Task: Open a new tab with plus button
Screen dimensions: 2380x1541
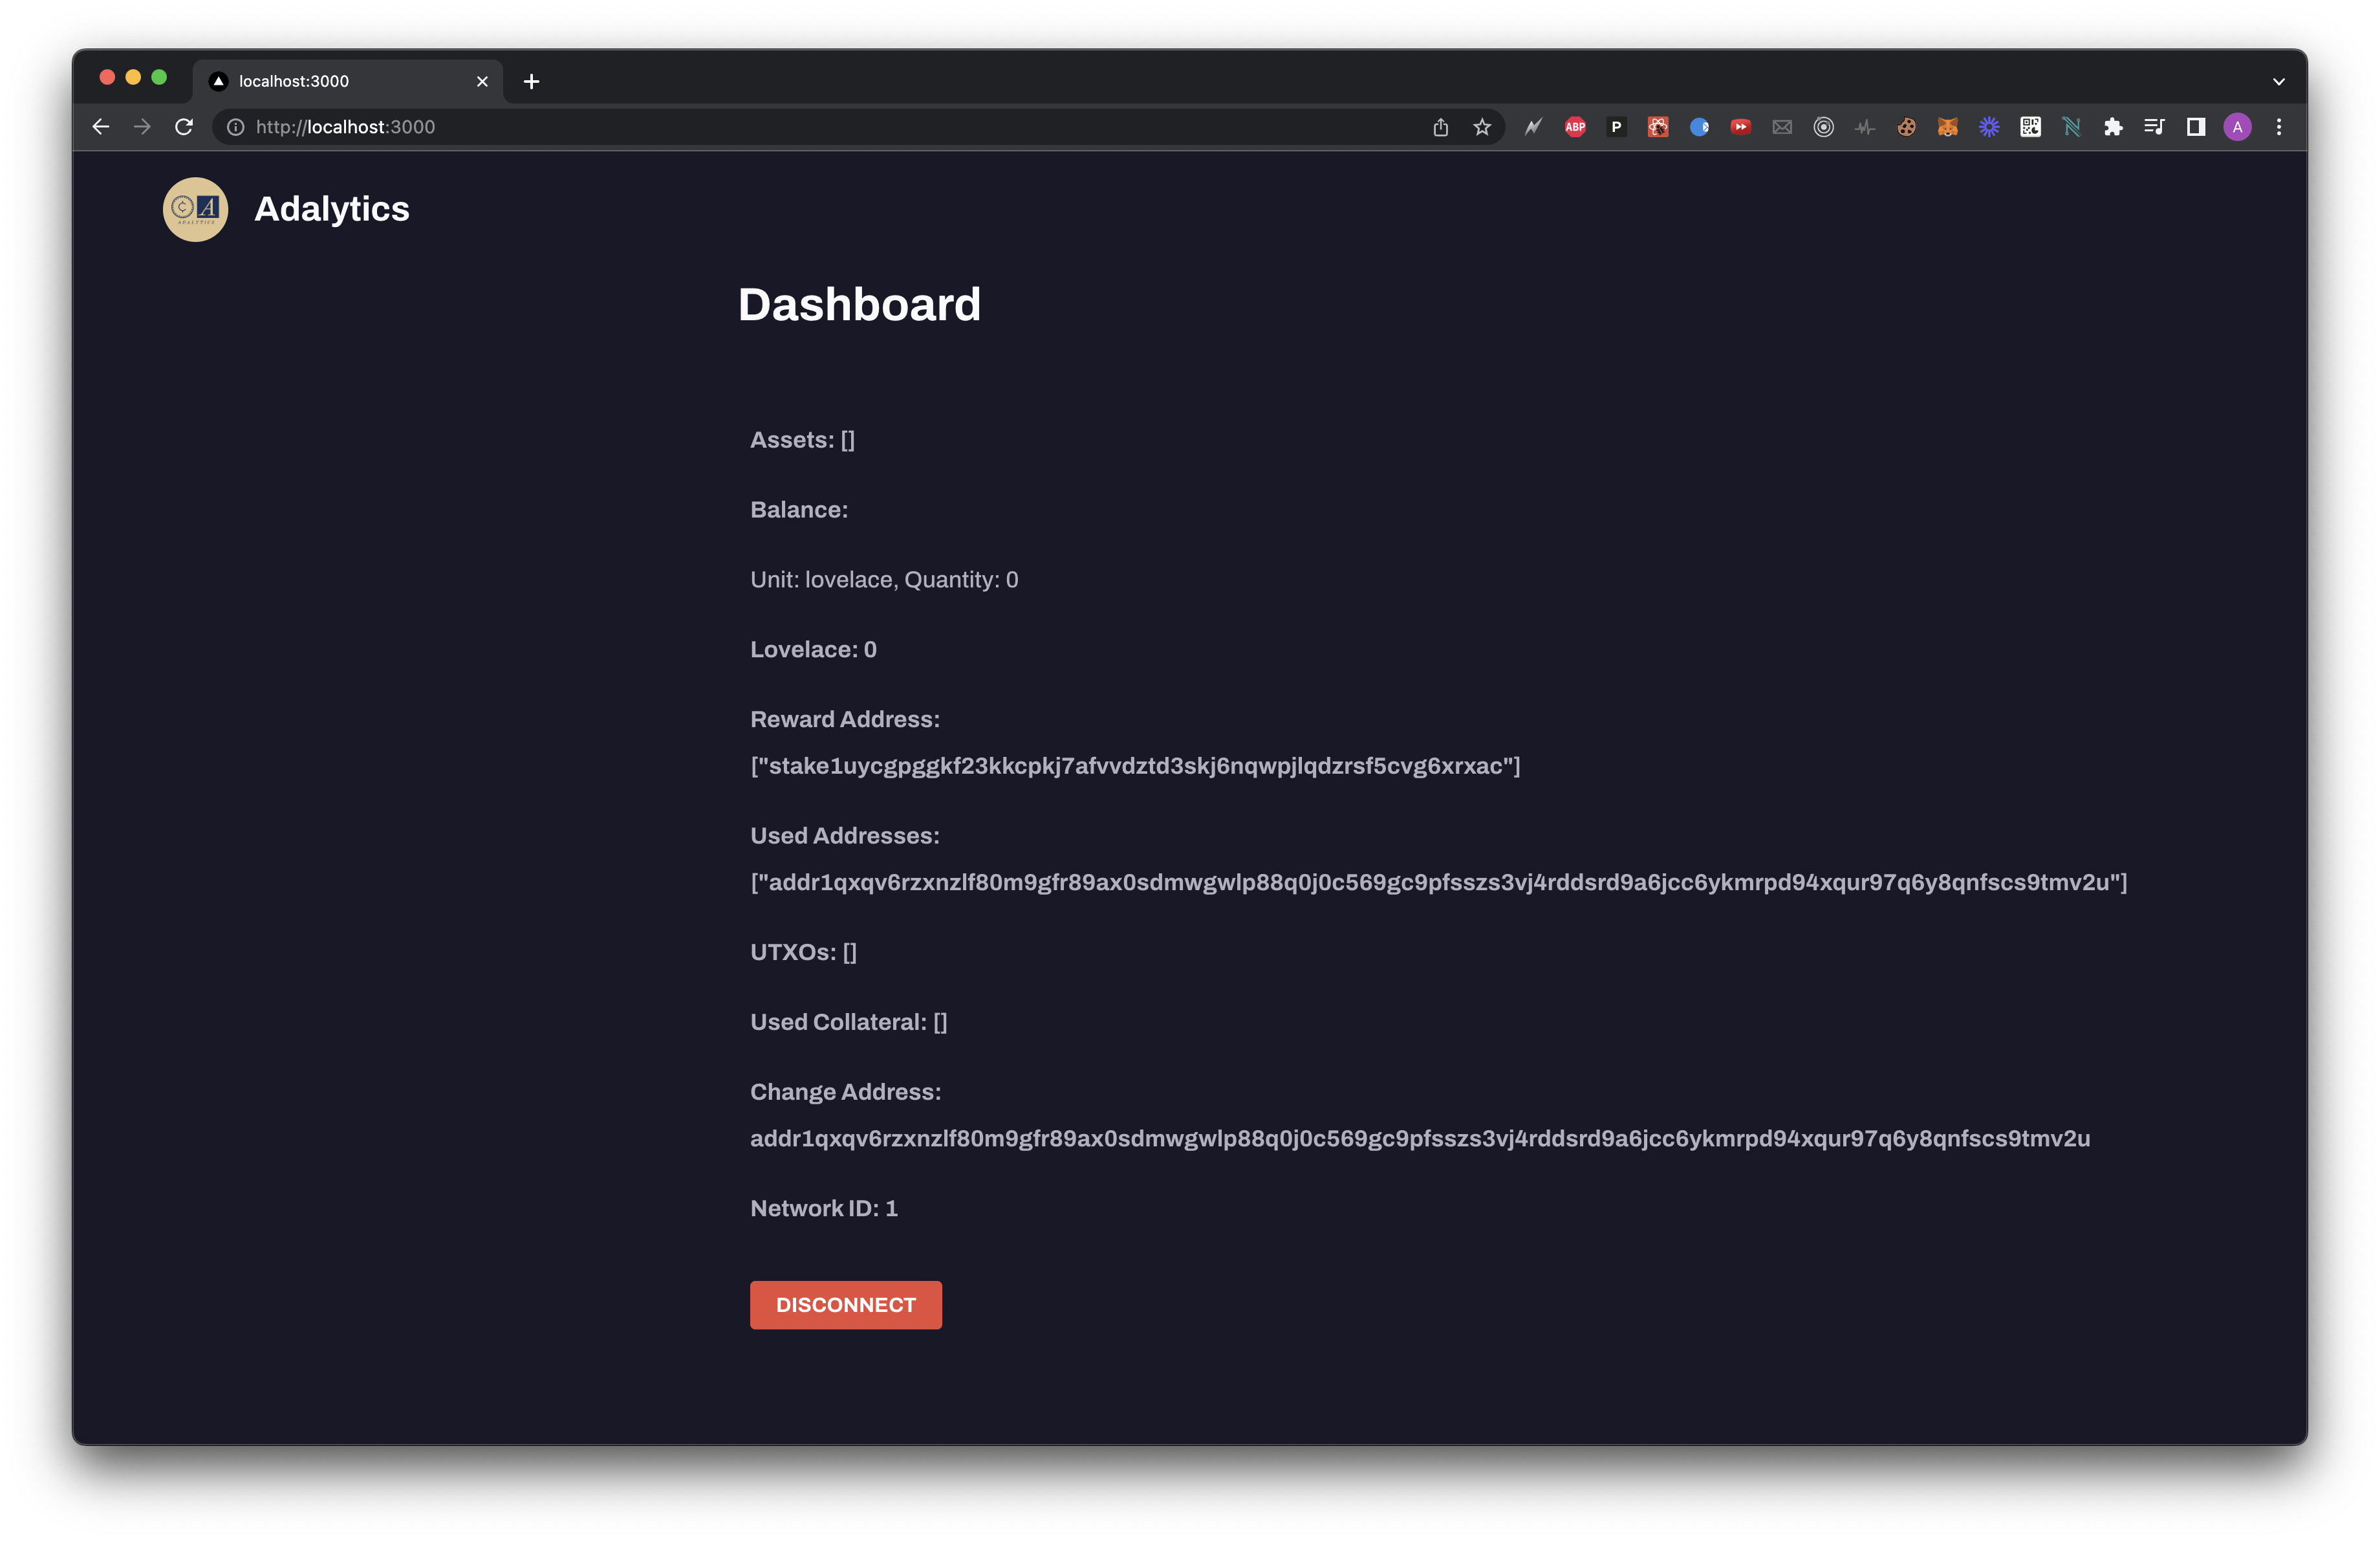Action: (531, 82)
